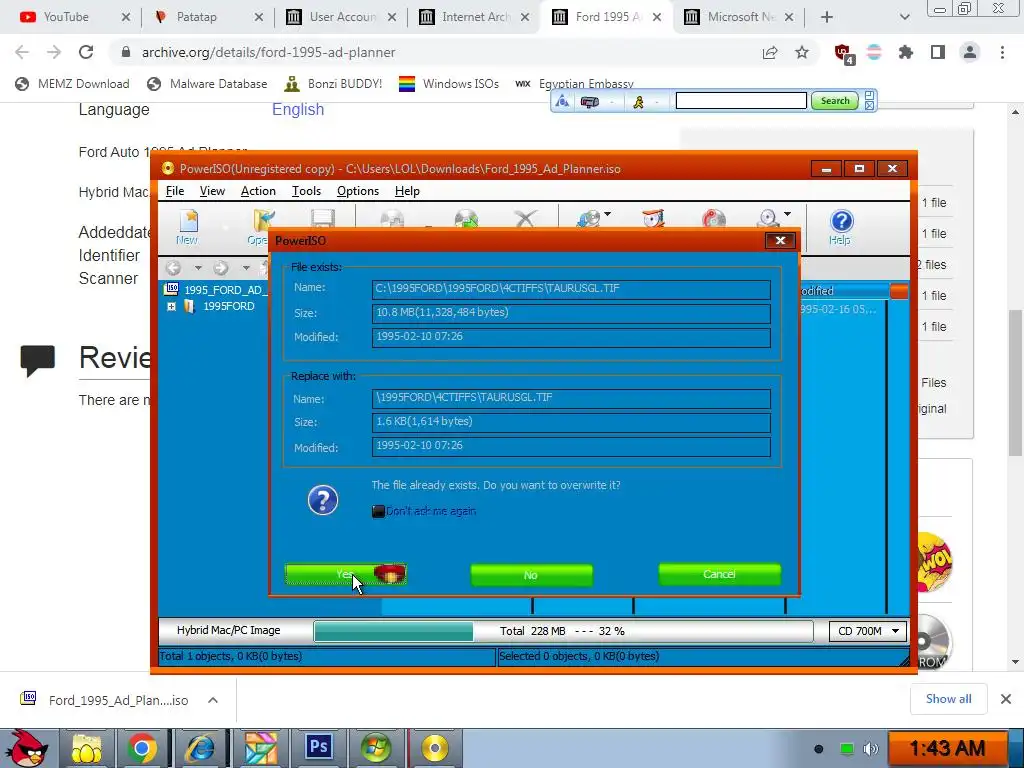Open the Tools menu in PowerISO
The image size is (1024, 768).
tap(306, 191)
